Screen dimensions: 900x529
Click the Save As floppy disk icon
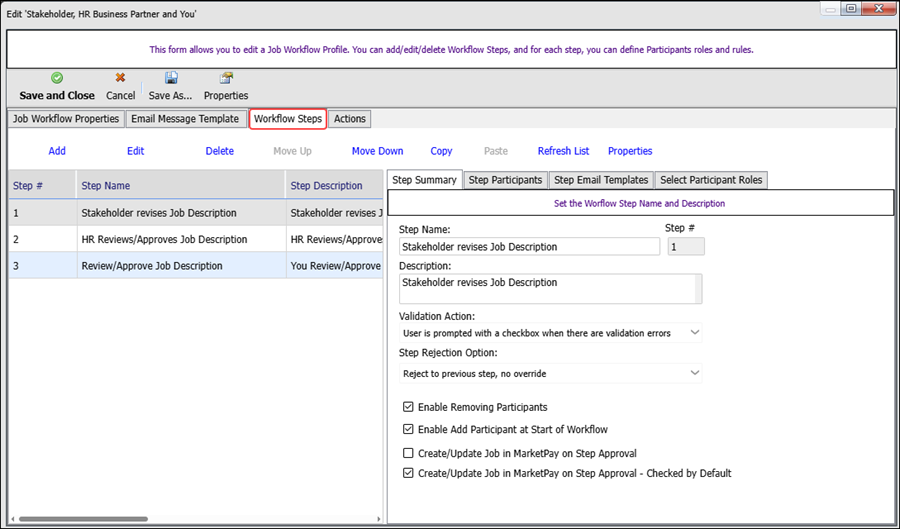(171, 78)
